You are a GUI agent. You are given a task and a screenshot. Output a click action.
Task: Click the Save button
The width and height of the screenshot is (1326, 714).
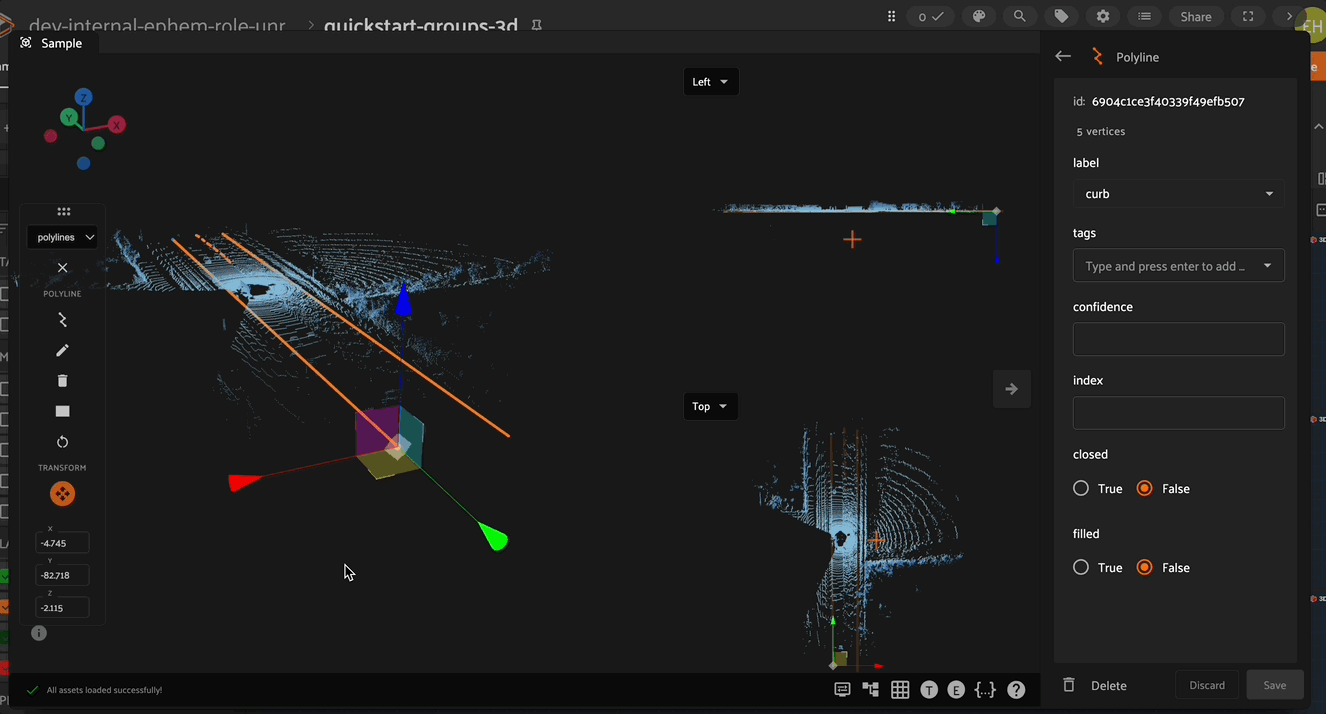[1275, 684]
